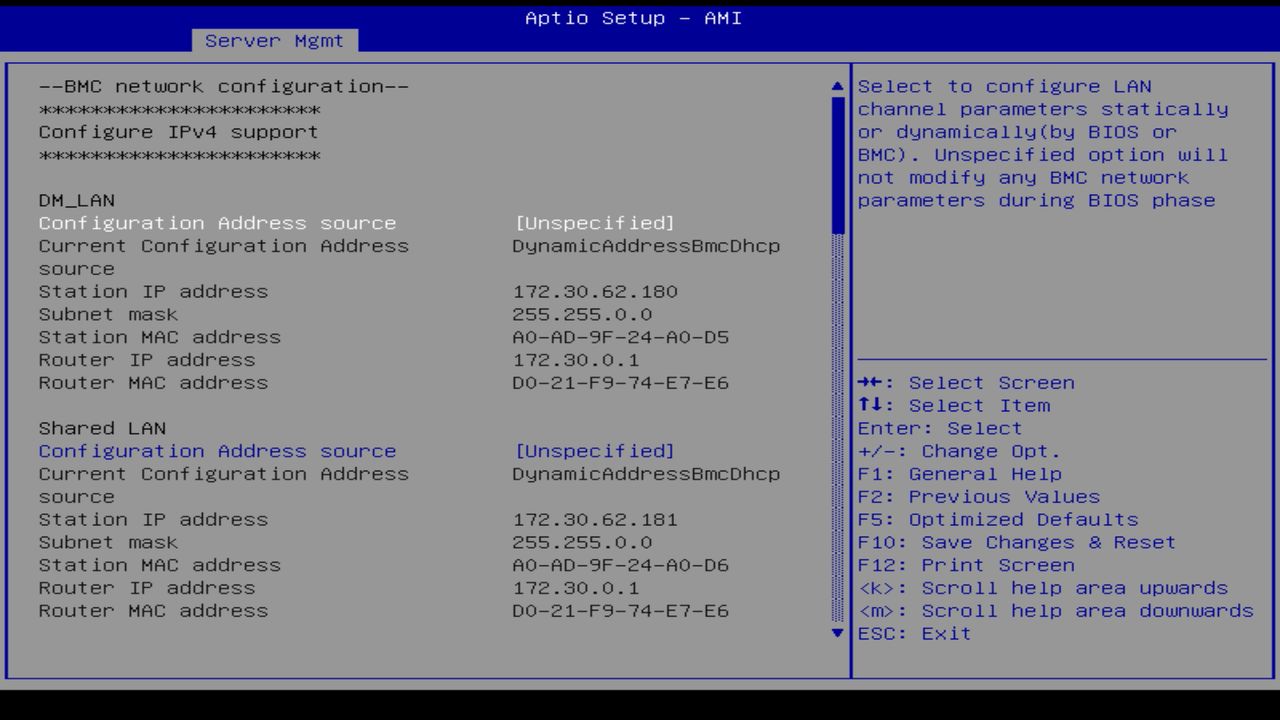Switch to the Server Mgmt tab
The image size is (1280, 720).
(x=273, y=40)
